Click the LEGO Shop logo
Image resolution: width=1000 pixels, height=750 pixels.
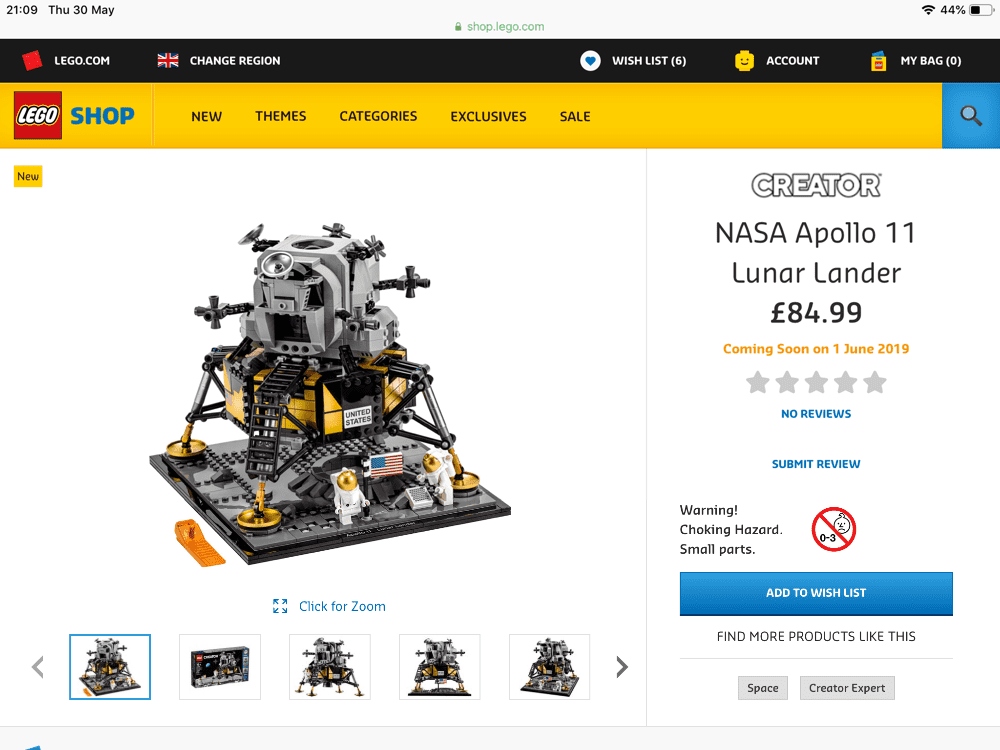click(x=75, y=115)
